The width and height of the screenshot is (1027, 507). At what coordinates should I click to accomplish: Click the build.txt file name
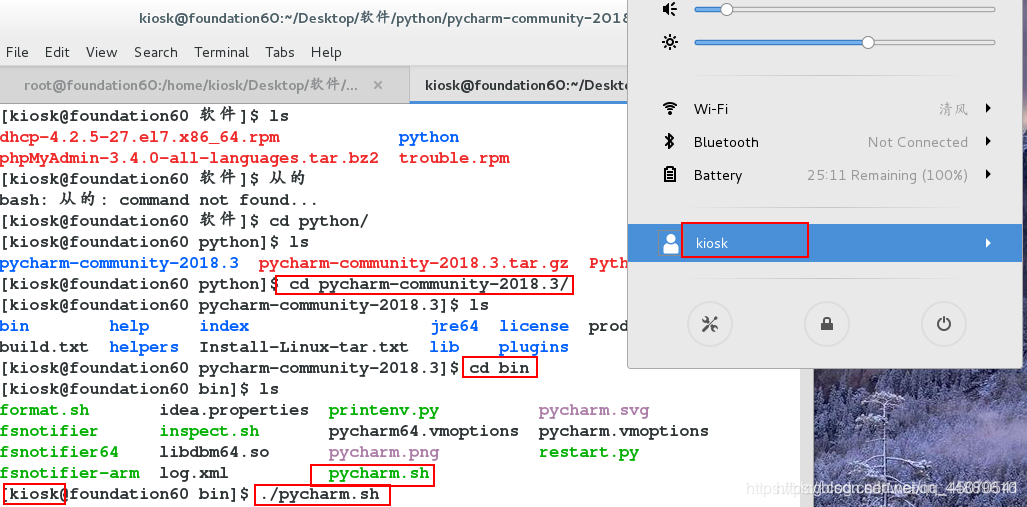(x=44, y=347)
